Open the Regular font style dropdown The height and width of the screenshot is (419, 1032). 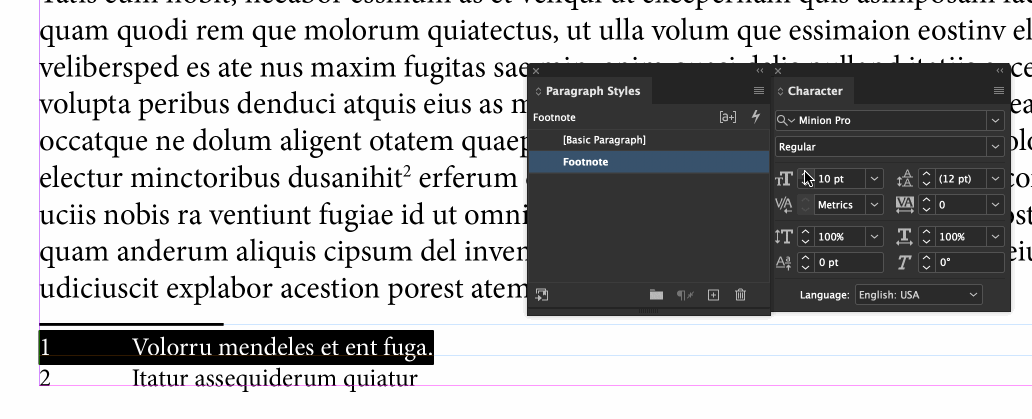point(995,147)
